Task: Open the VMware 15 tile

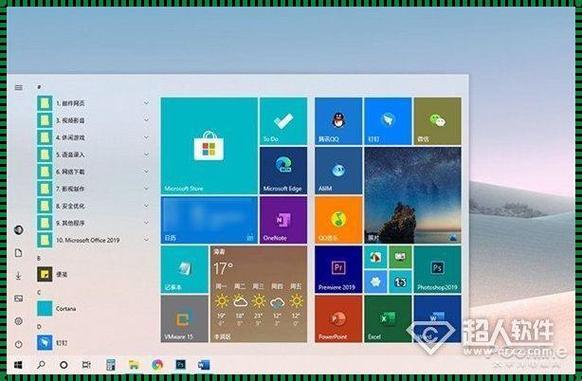Action: 184,319
